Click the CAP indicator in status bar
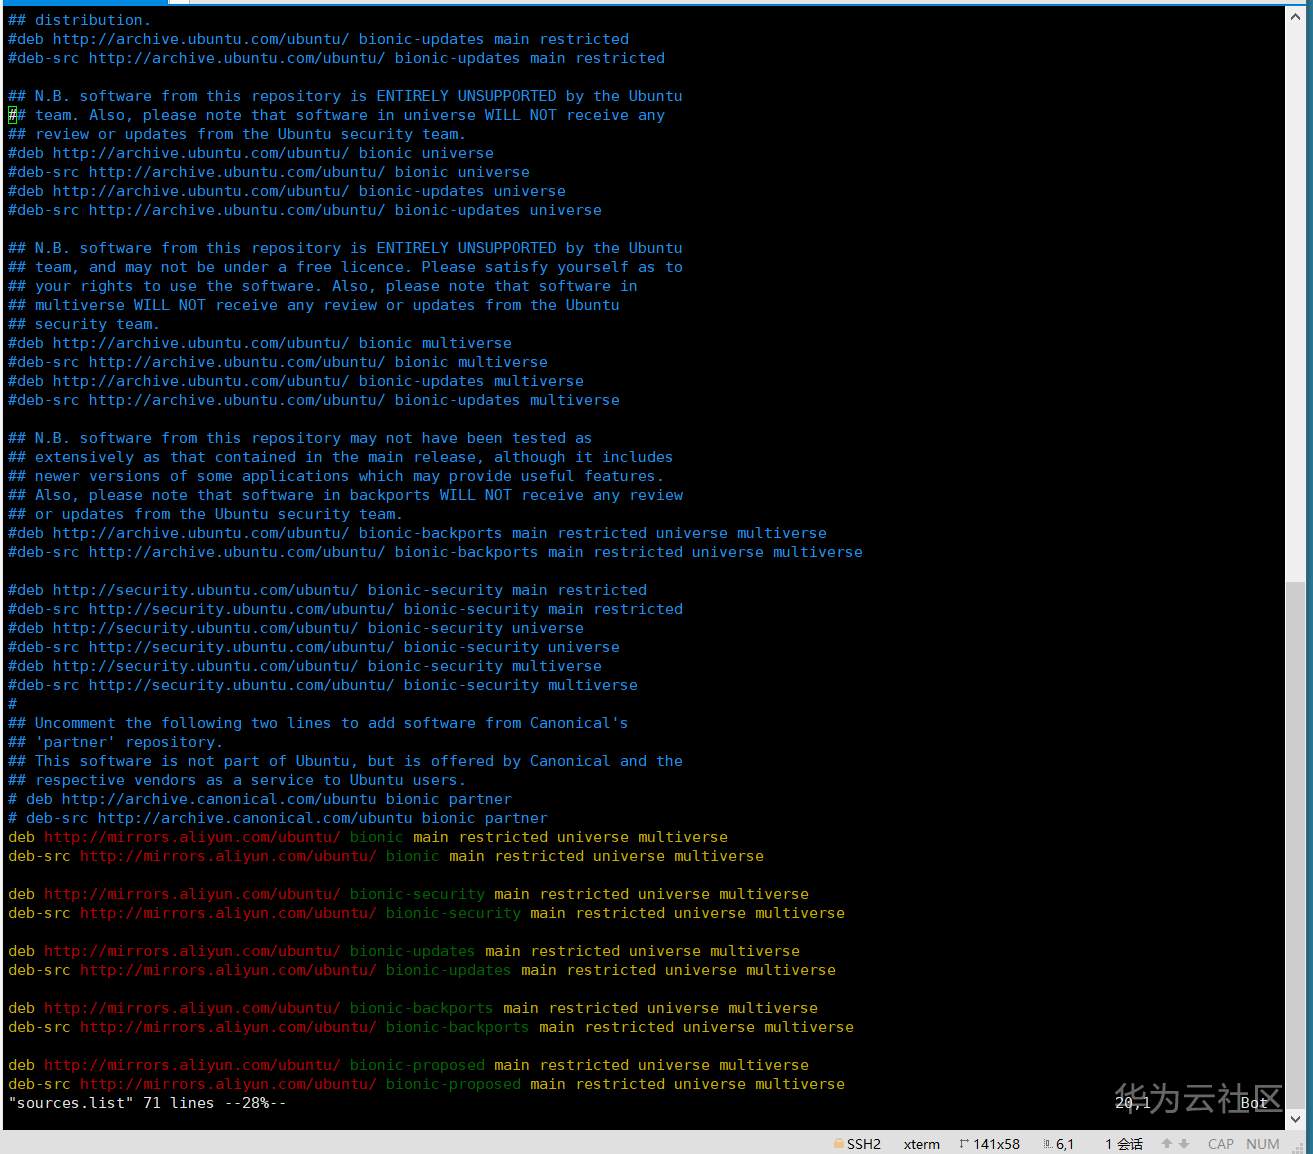 pos(1221,1144)
